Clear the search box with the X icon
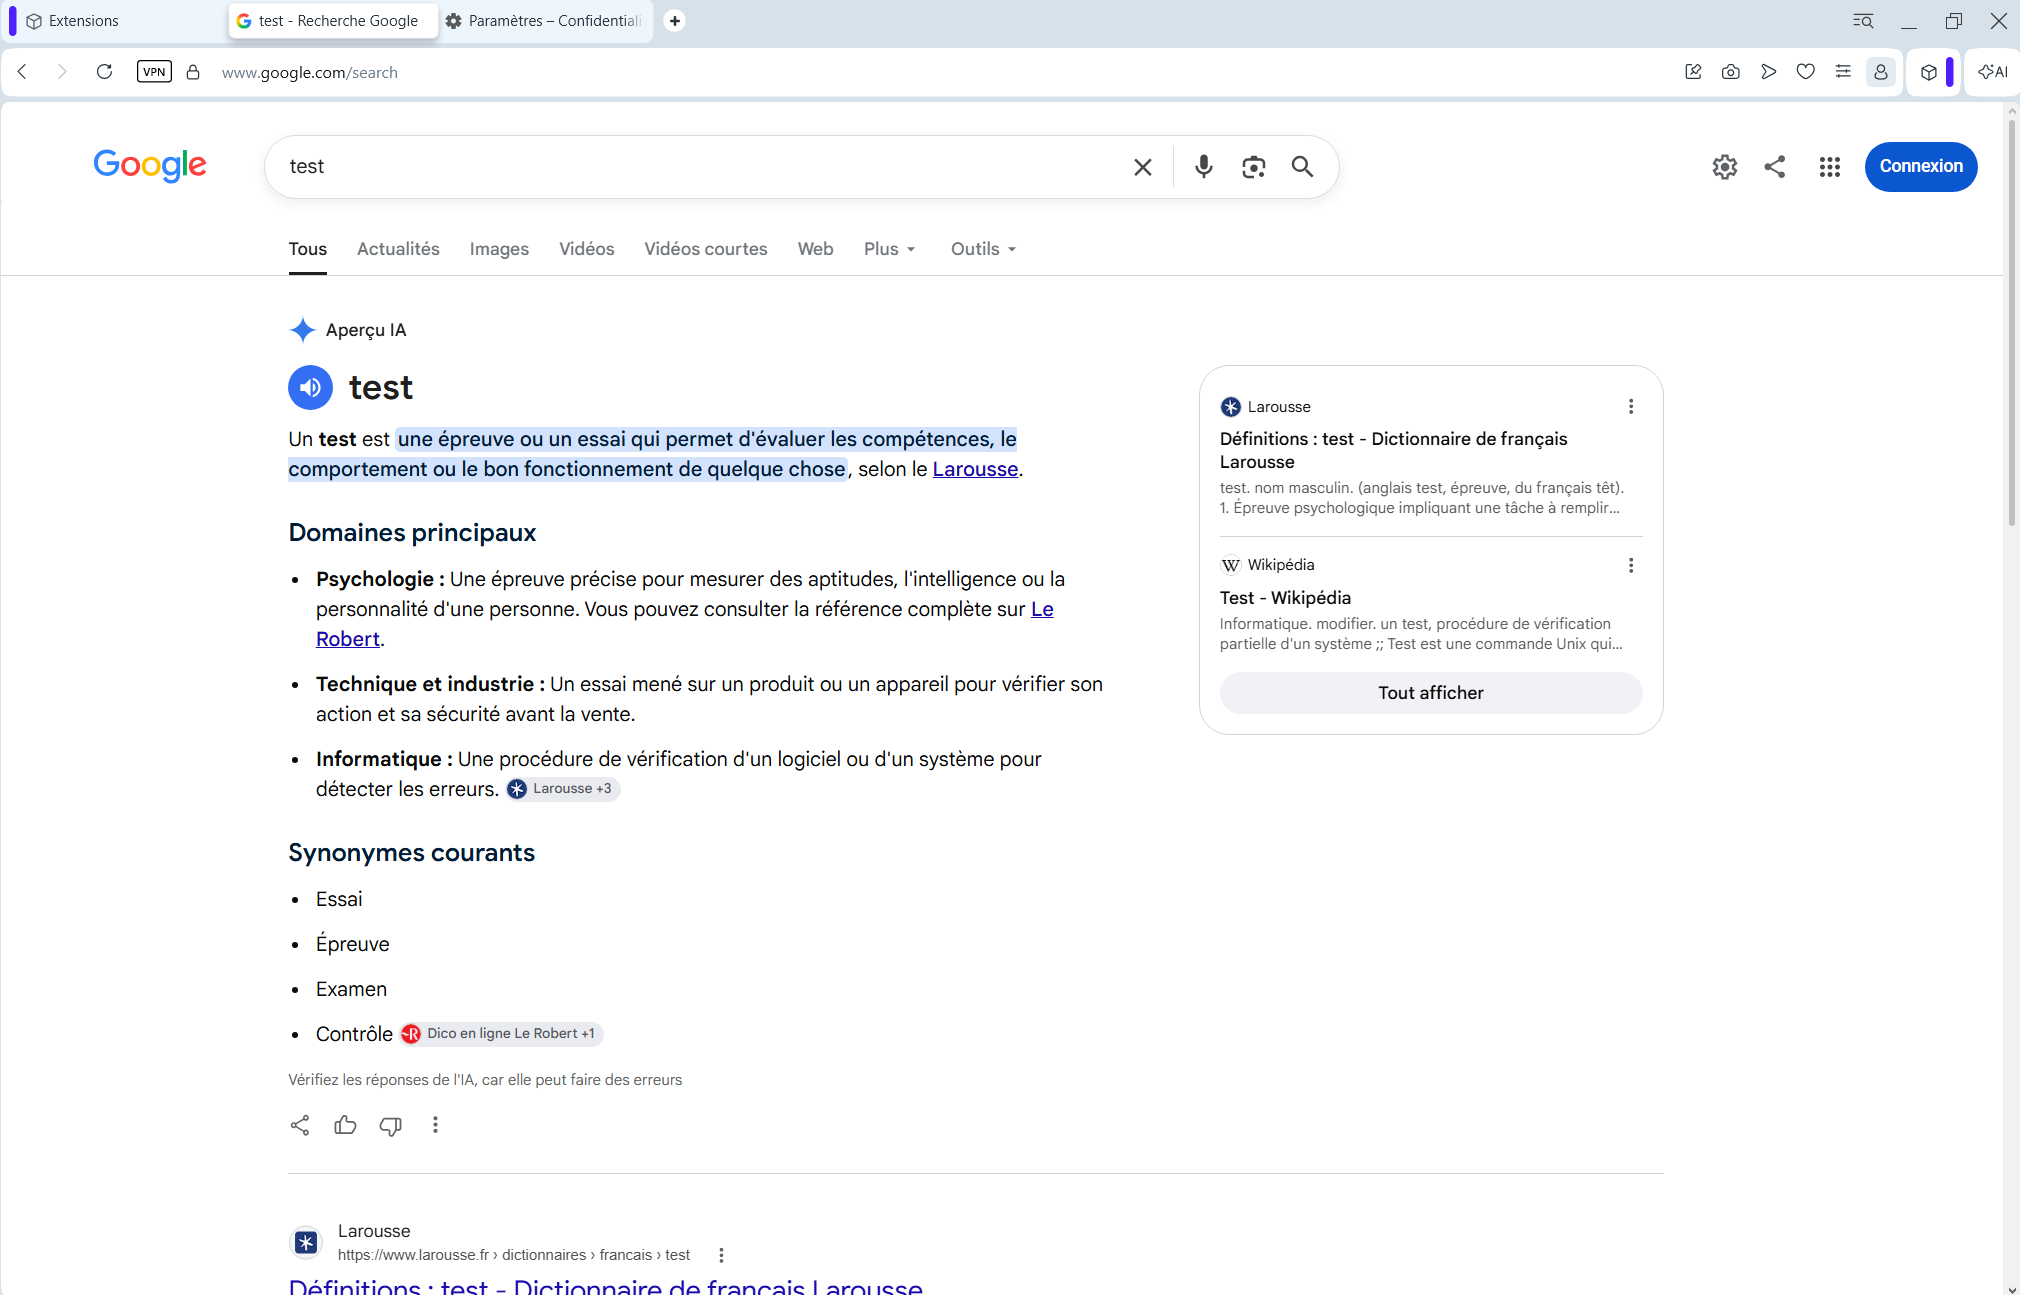2020x1295 pixels. (1143, 167)
